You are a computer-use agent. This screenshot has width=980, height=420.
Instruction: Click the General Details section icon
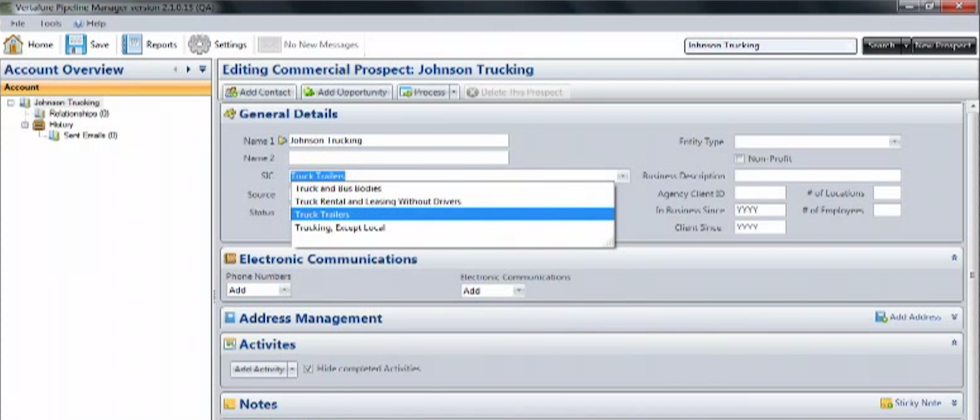click(x=229, y=114)
